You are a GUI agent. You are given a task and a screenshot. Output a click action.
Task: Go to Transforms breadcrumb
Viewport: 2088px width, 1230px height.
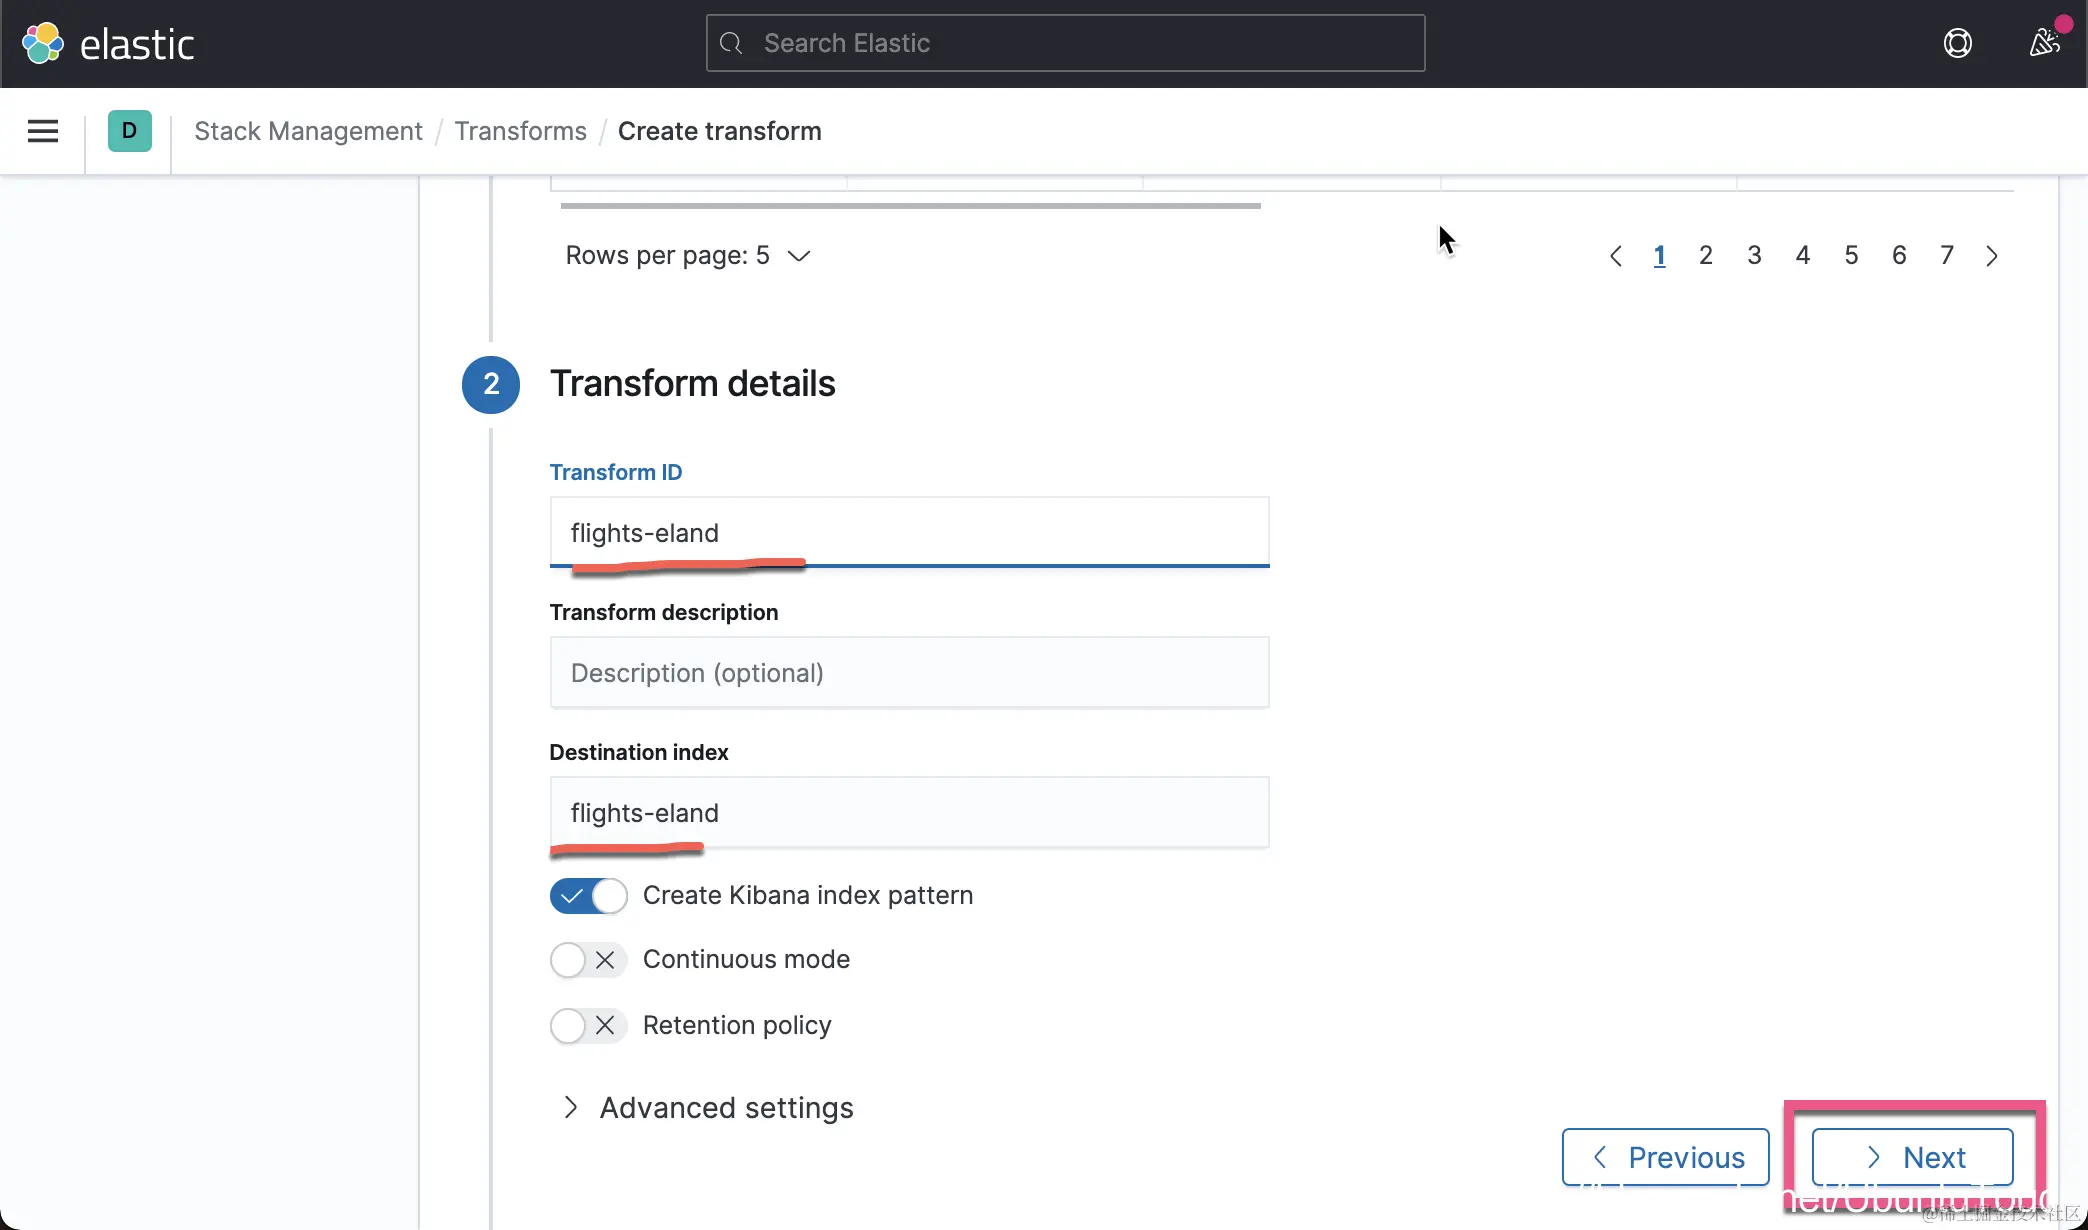click(x=520, y=131)
